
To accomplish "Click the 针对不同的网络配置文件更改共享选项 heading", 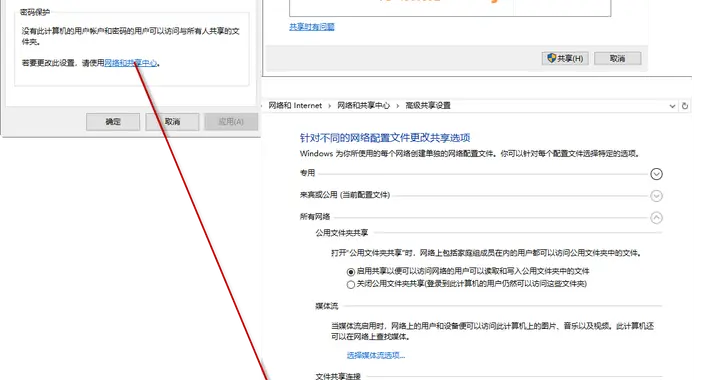I will coord(385,138).
